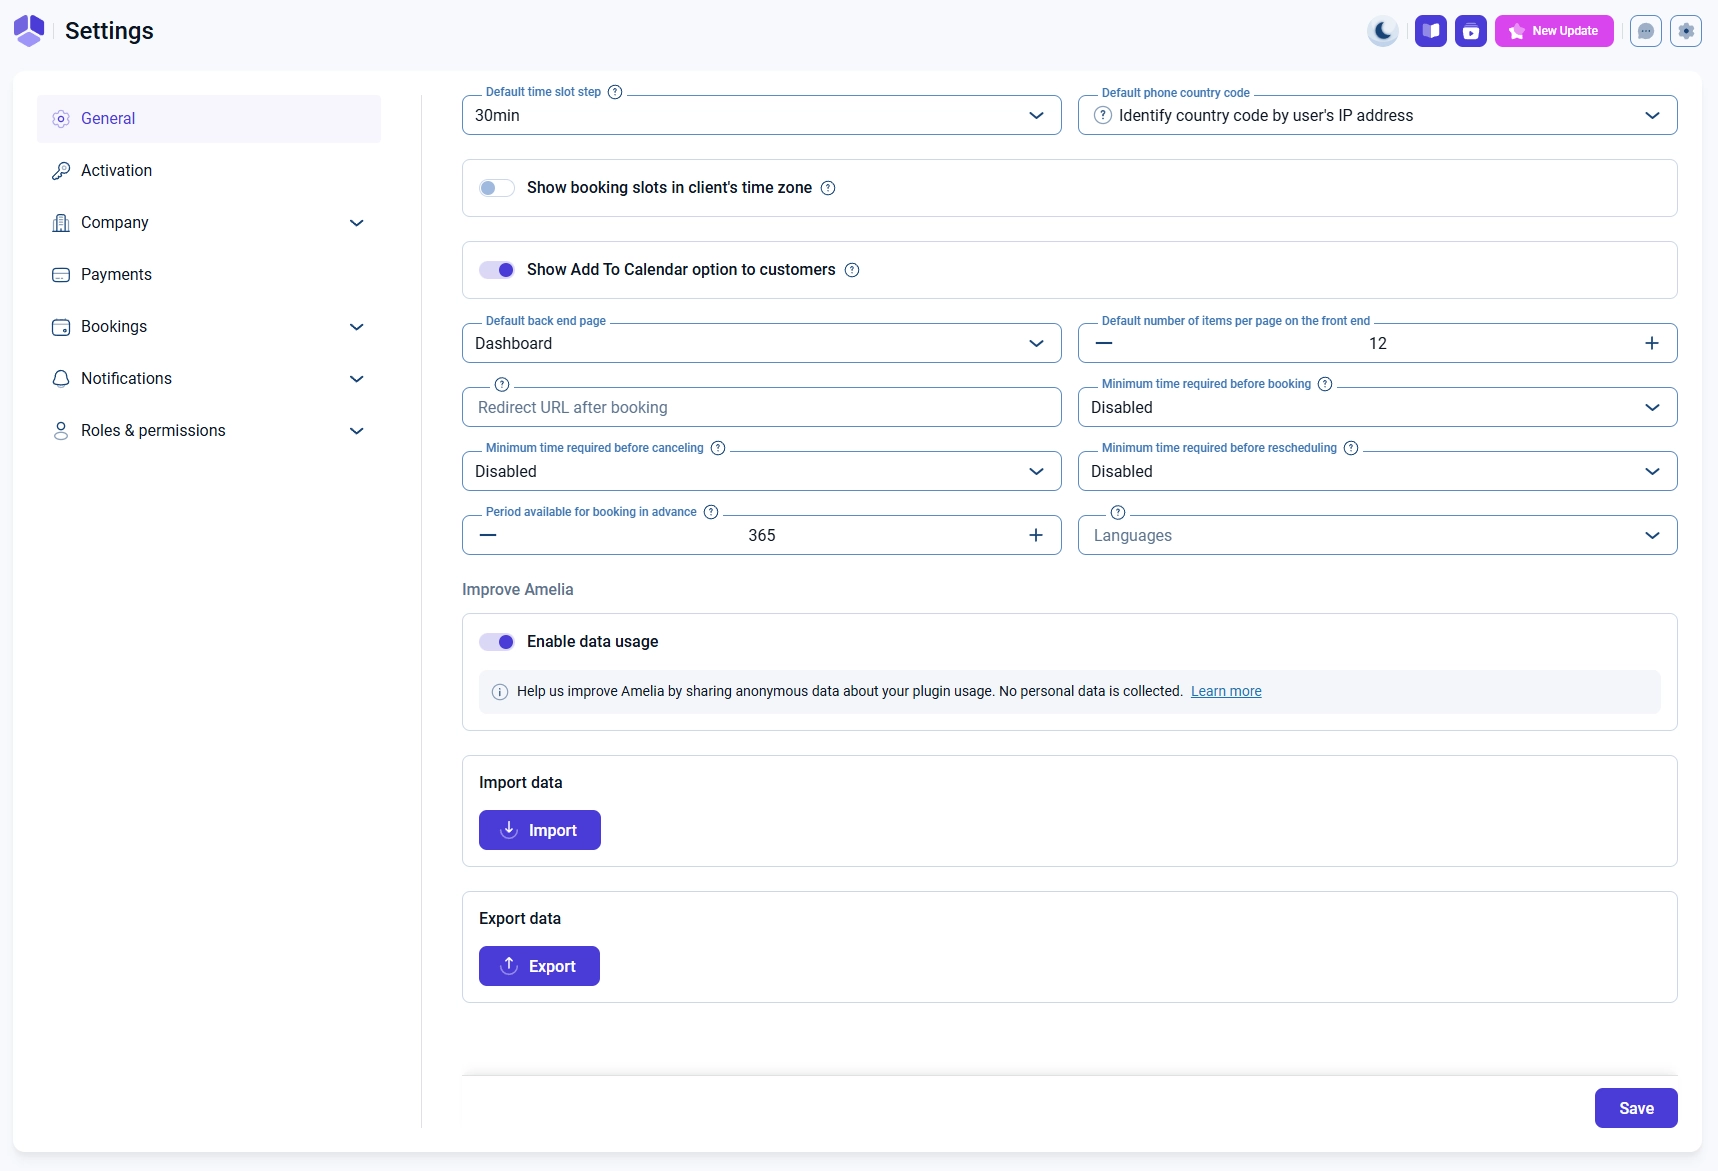Open Minimum time required before booking dropdown
Image resolution: width=1718 pixels, height=1171 pixels.
coord(1378,407)
